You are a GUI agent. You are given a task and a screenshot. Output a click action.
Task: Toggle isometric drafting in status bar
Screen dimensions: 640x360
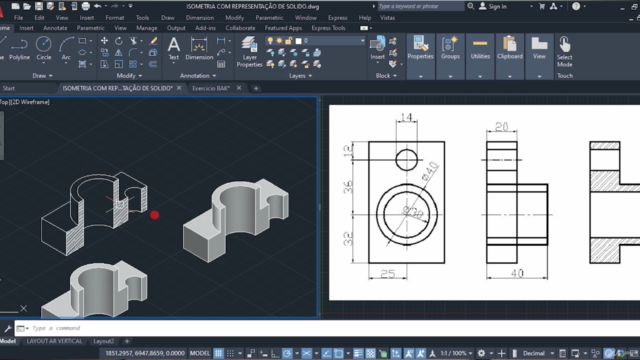307,353
